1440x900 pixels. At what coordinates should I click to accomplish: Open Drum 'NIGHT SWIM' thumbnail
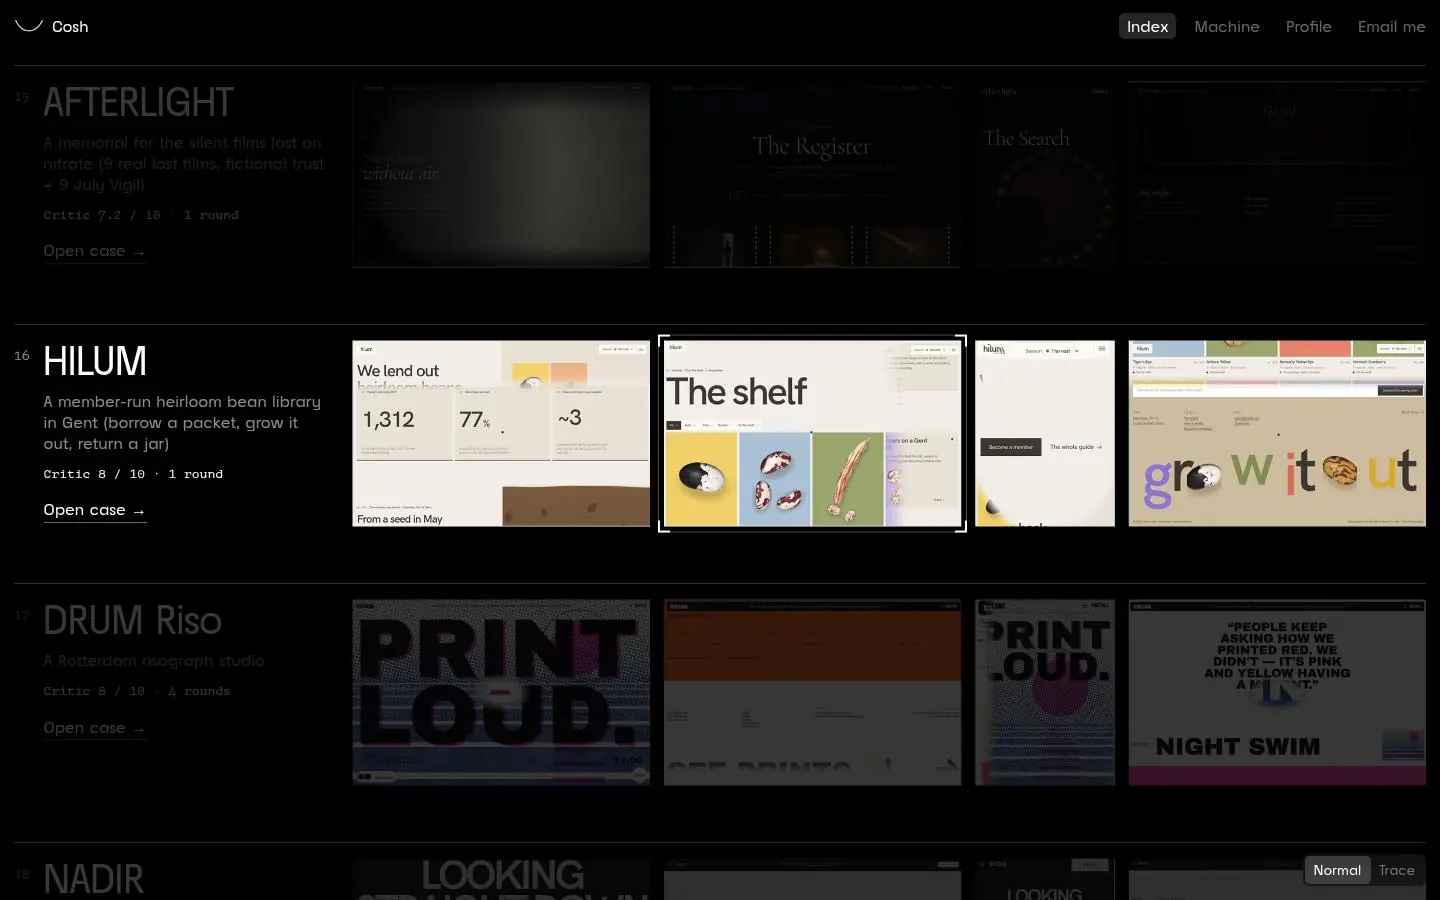[1277, 693]
